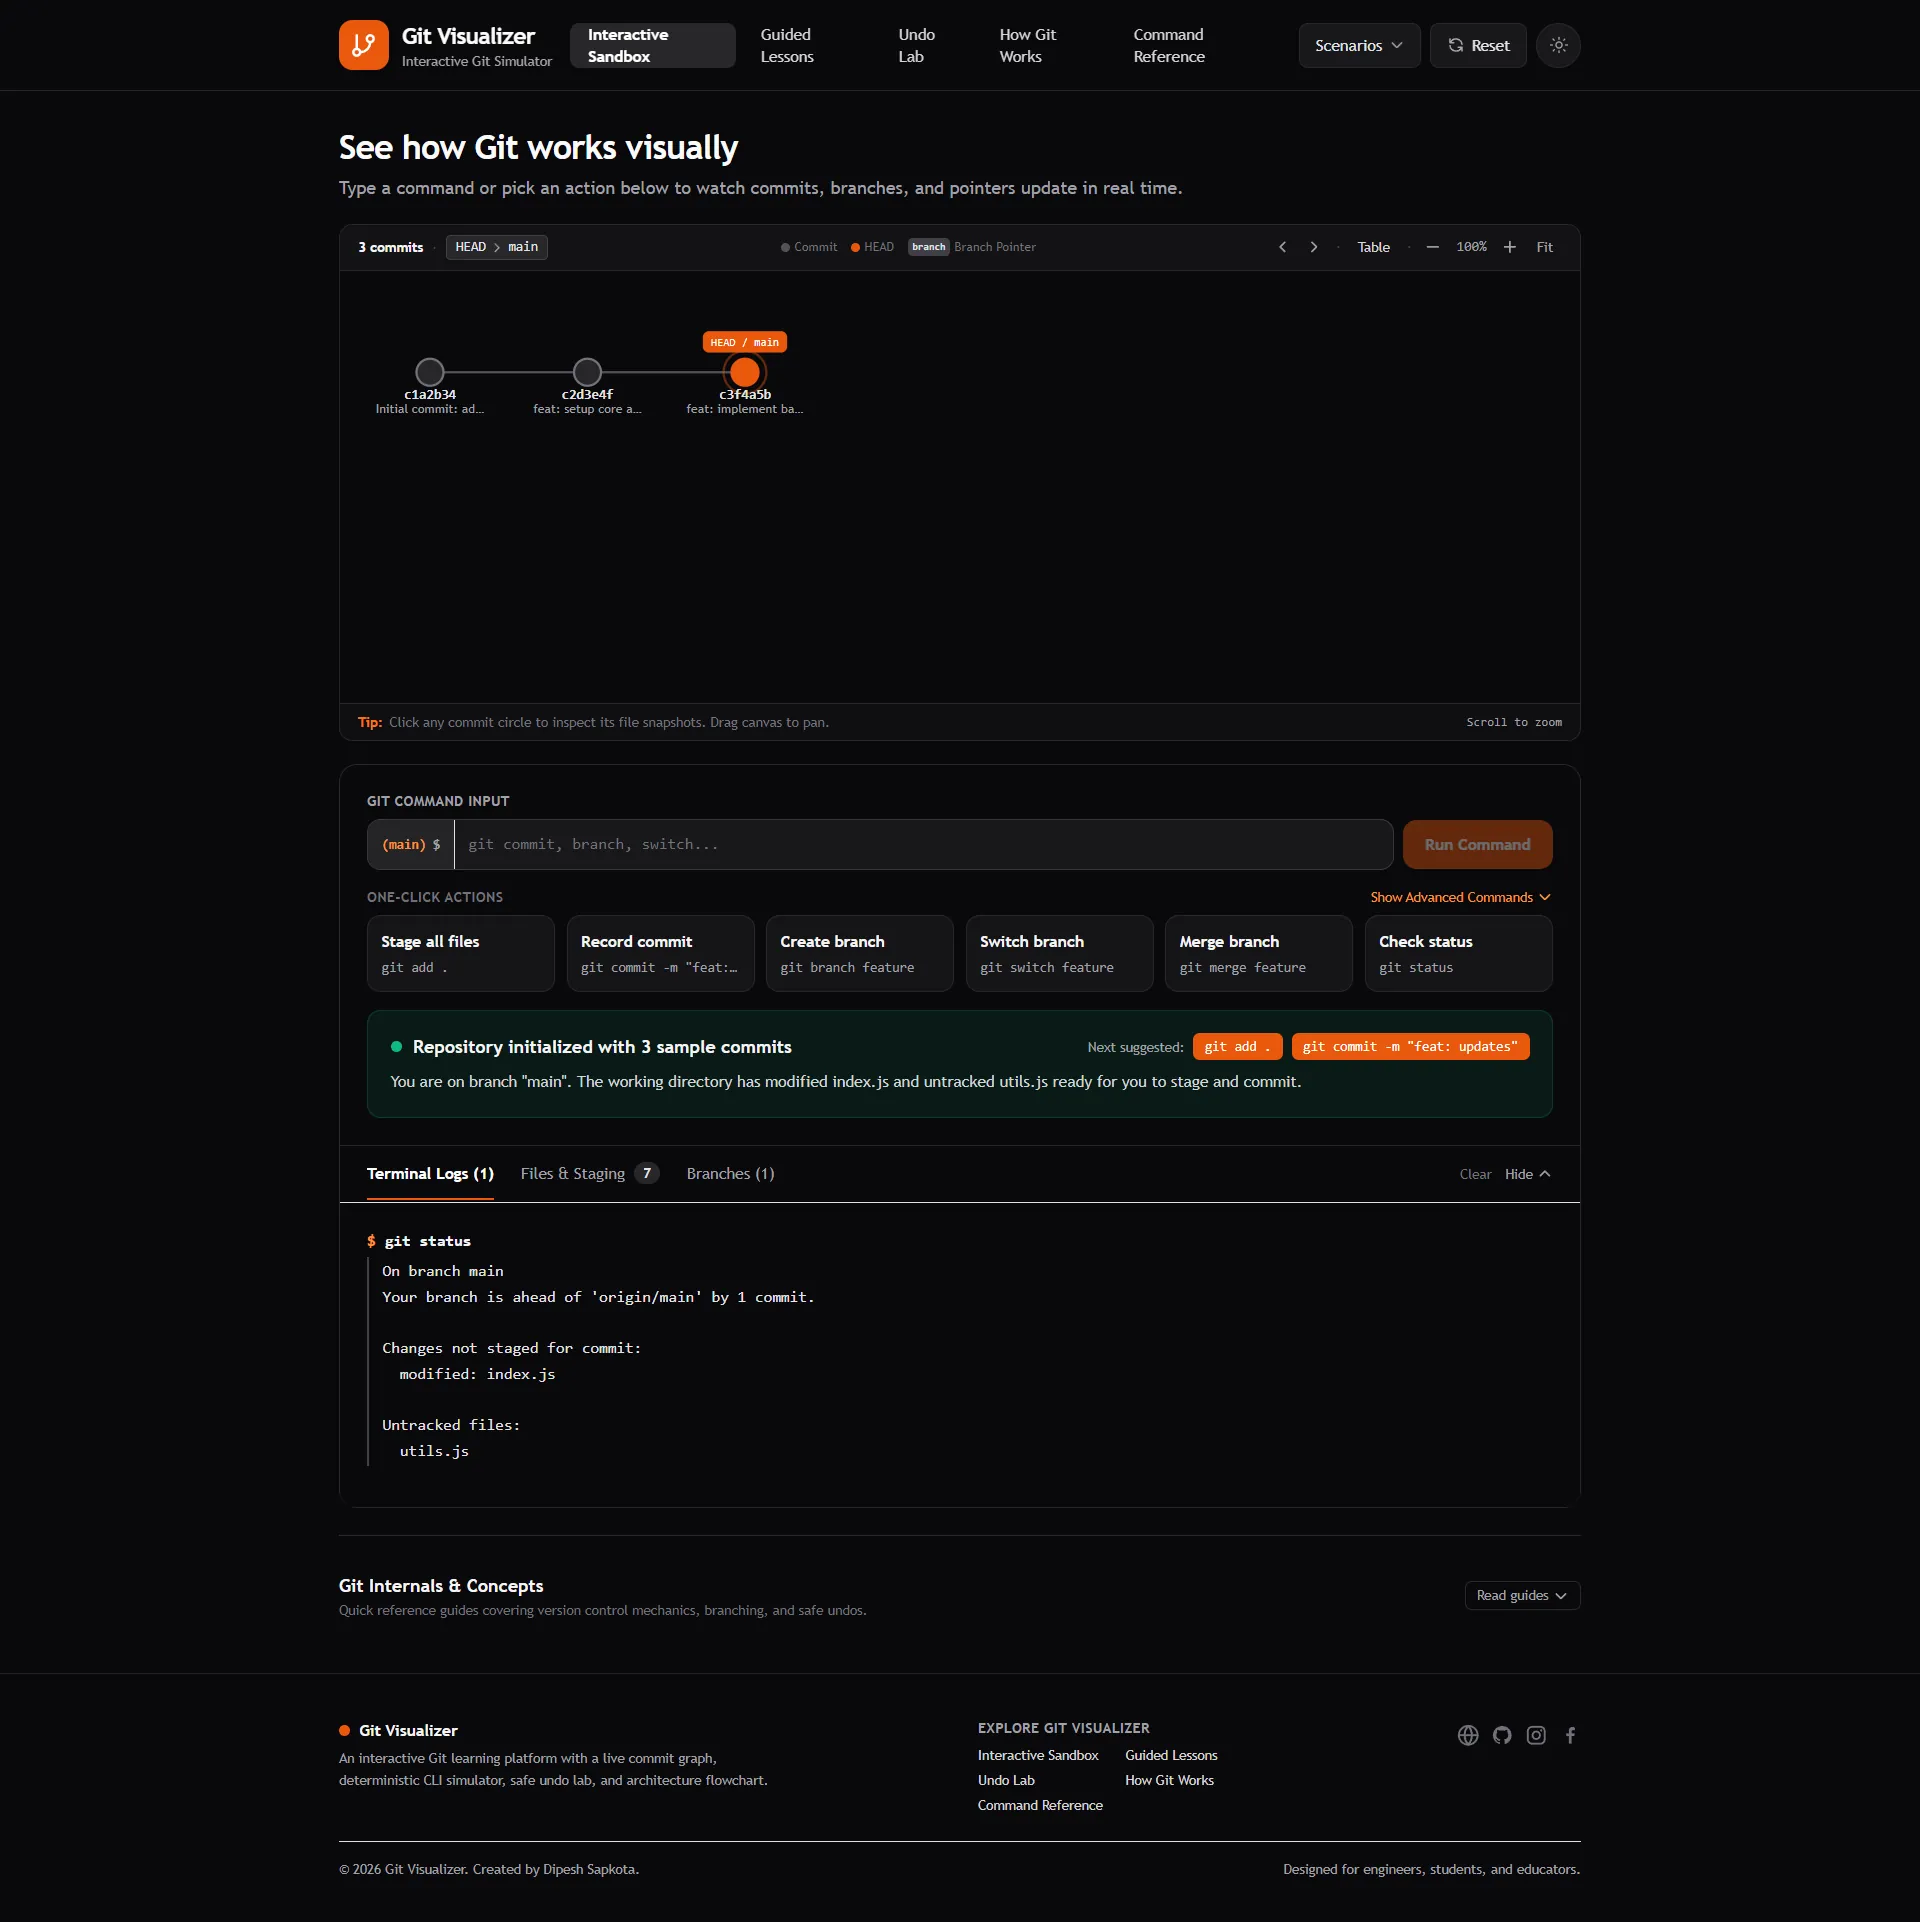Clear the terminal logs
This screenshot has width=1920, height=1922.
pos(1475,1174)
